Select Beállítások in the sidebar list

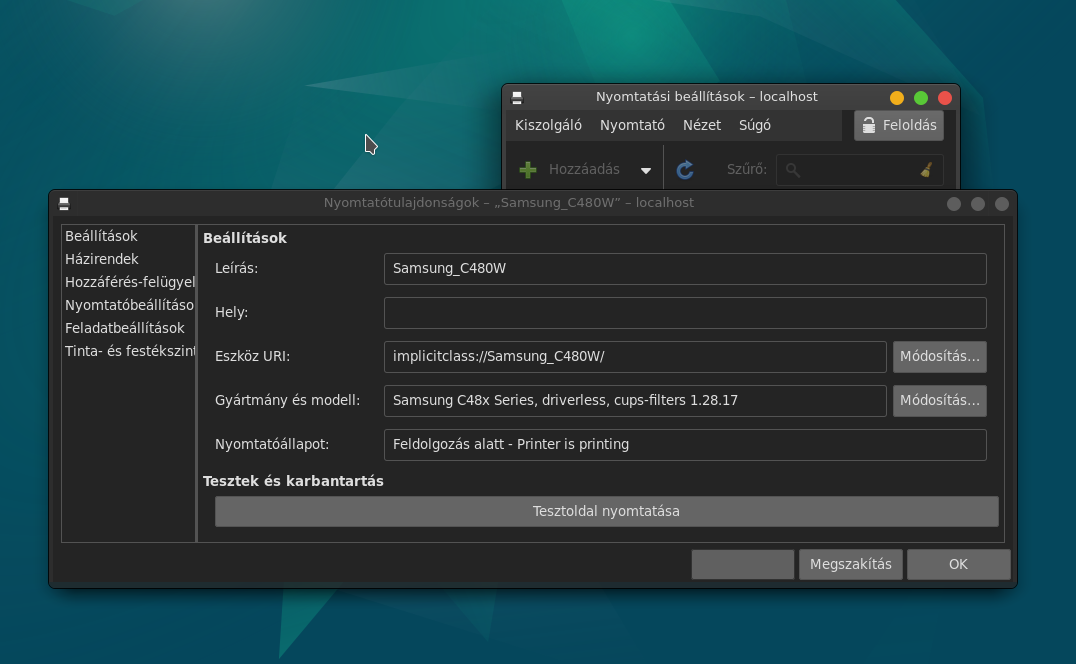(128, 236)
